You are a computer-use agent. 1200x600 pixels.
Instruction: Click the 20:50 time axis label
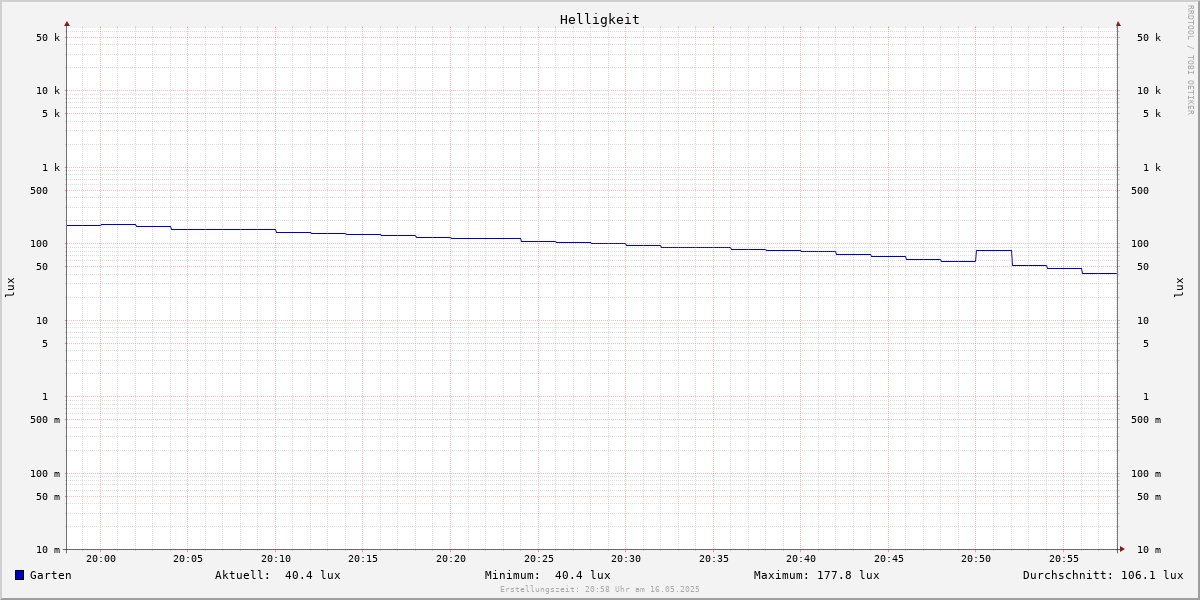[x=976, y=559]
